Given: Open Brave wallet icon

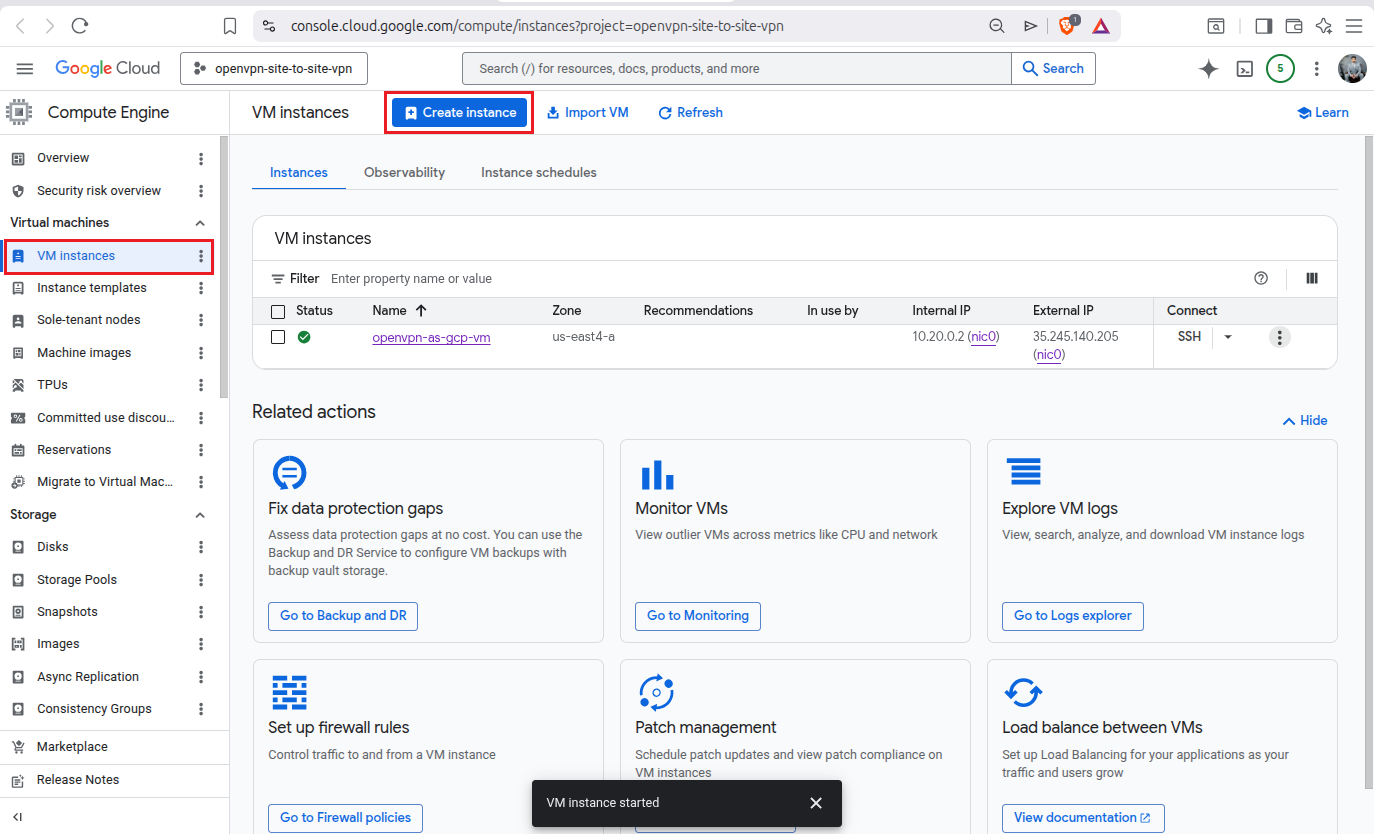Looking at the screenshot, I should pyautogui.click(x=1293, y=26).
